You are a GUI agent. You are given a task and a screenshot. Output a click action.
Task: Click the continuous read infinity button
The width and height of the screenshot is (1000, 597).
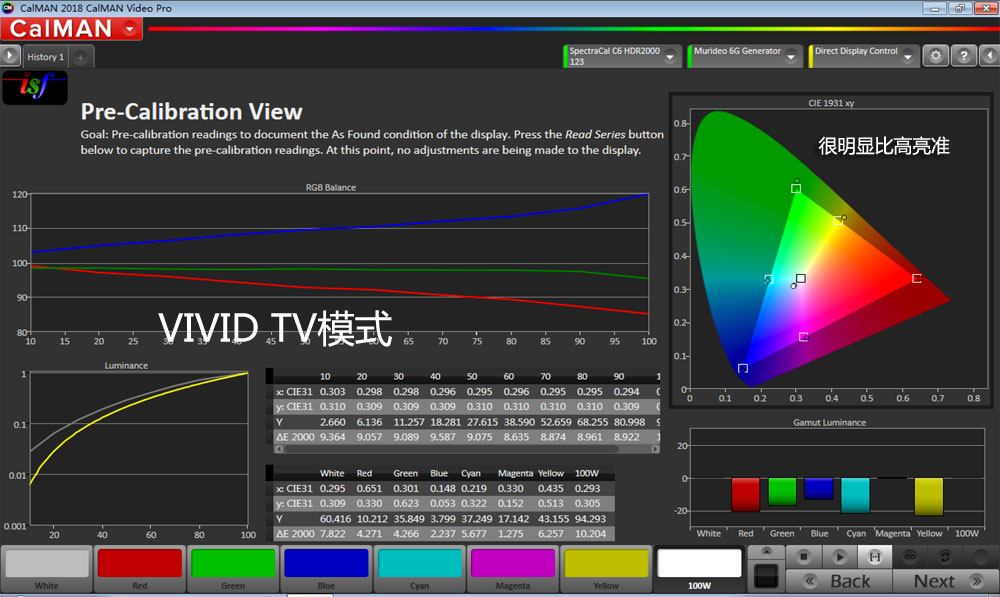tap(910, 557)
